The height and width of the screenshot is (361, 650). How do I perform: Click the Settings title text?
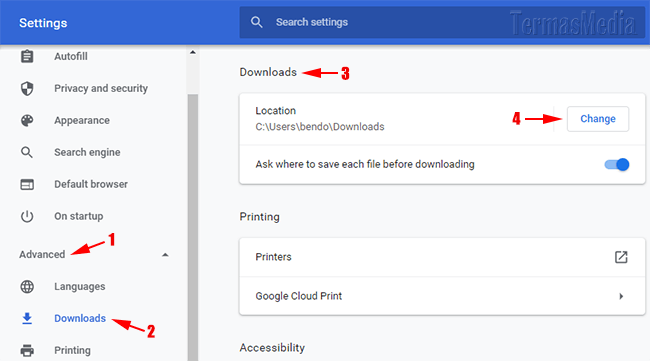pyautogui.click(x=43, y=23)
